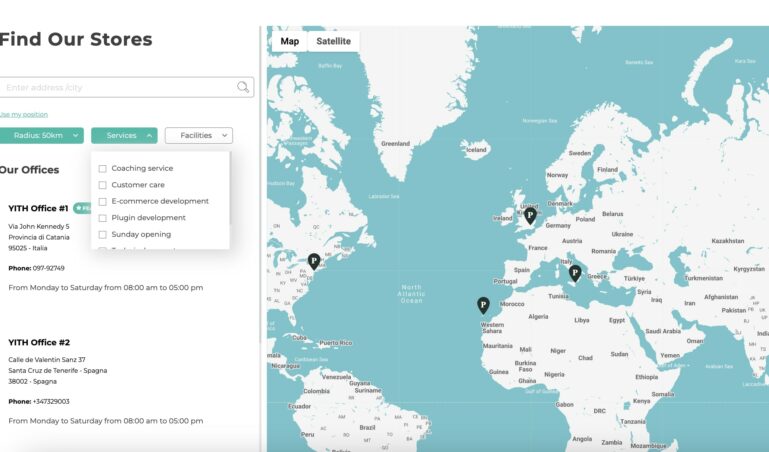Click the Our Offices heading

(29, 170)
